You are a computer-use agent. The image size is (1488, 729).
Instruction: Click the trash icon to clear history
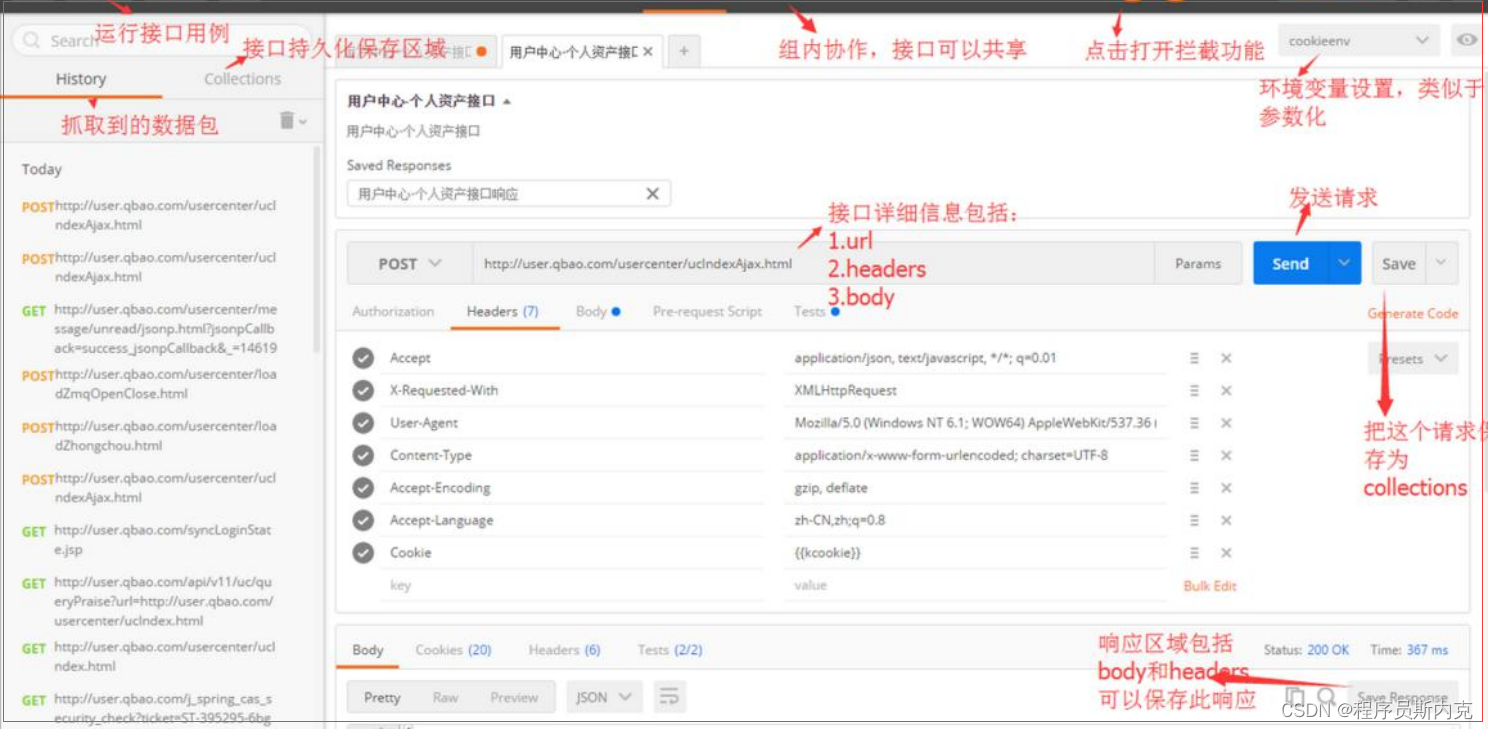[287, 120]
